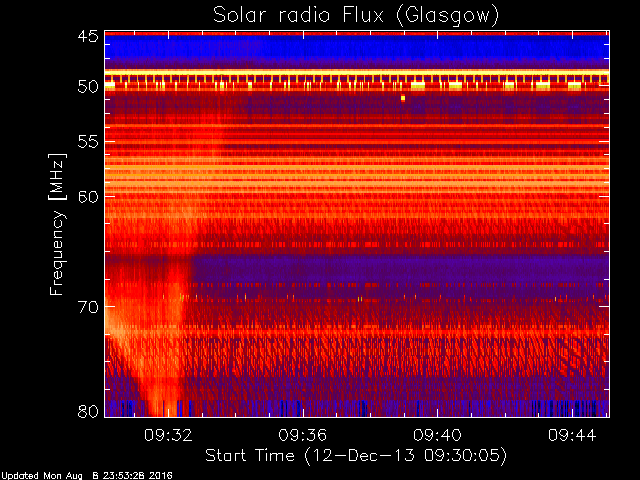Click the 50 frequency tick label

88,87
